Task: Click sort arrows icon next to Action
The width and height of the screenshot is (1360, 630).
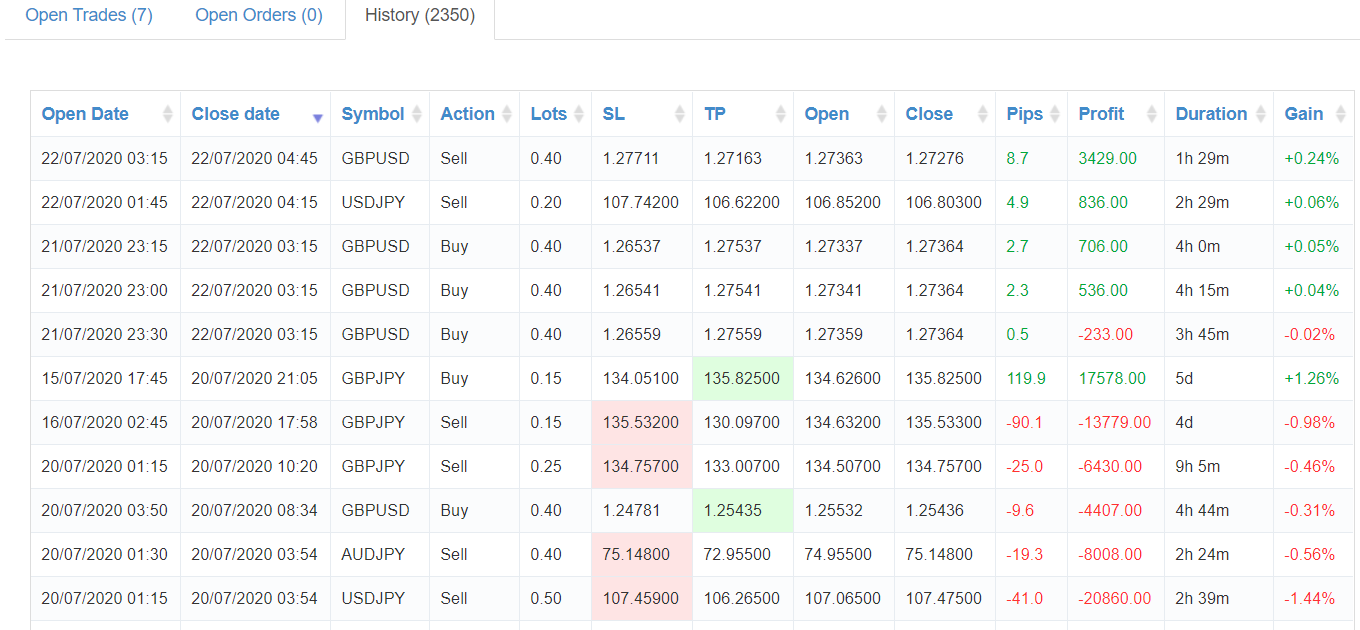Action: (x=507, y=114)
